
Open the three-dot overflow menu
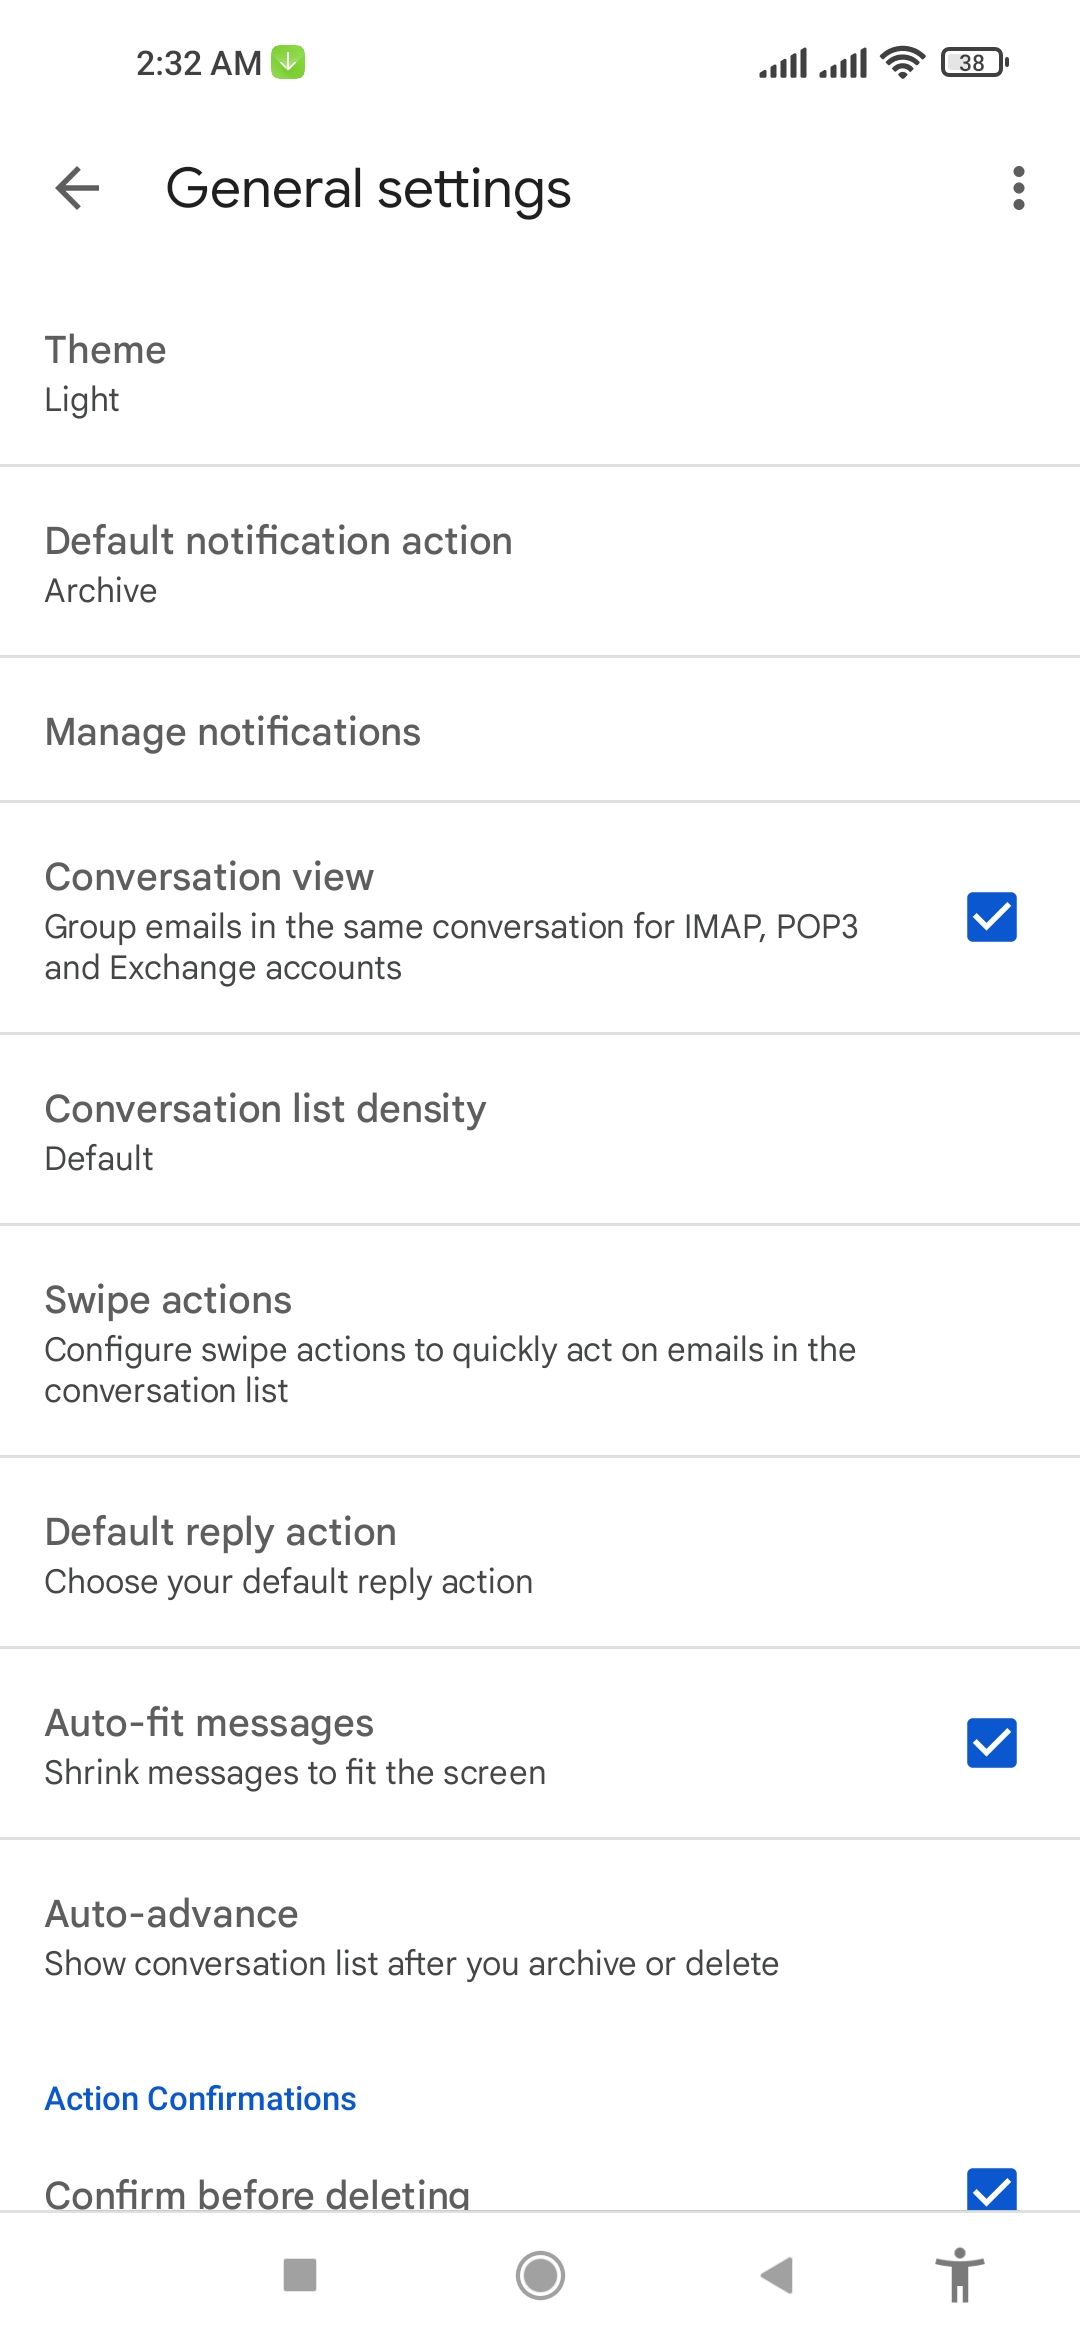click(x=1018, y=188)
